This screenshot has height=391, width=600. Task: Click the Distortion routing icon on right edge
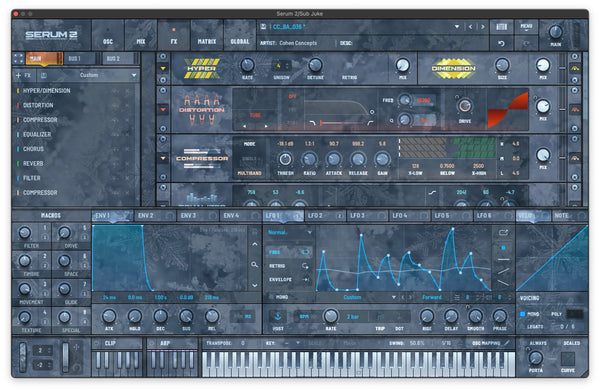[x=575, y=109]
